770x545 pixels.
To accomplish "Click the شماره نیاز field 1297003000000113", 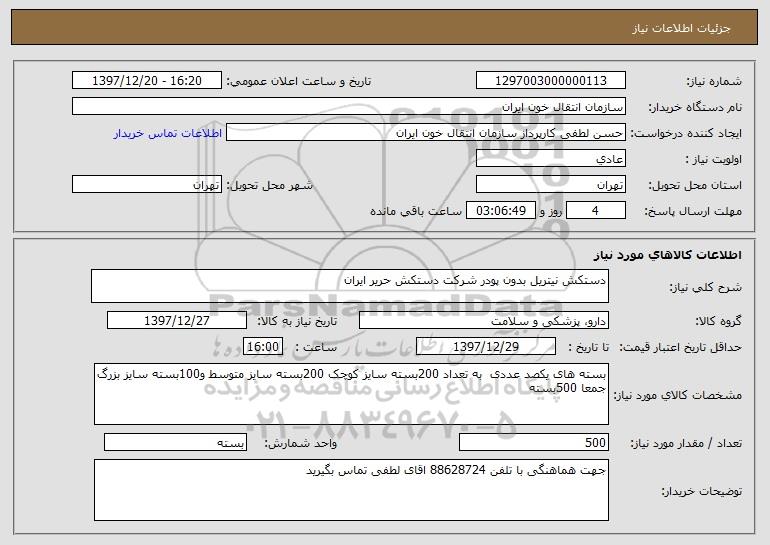I will point(550,81).
